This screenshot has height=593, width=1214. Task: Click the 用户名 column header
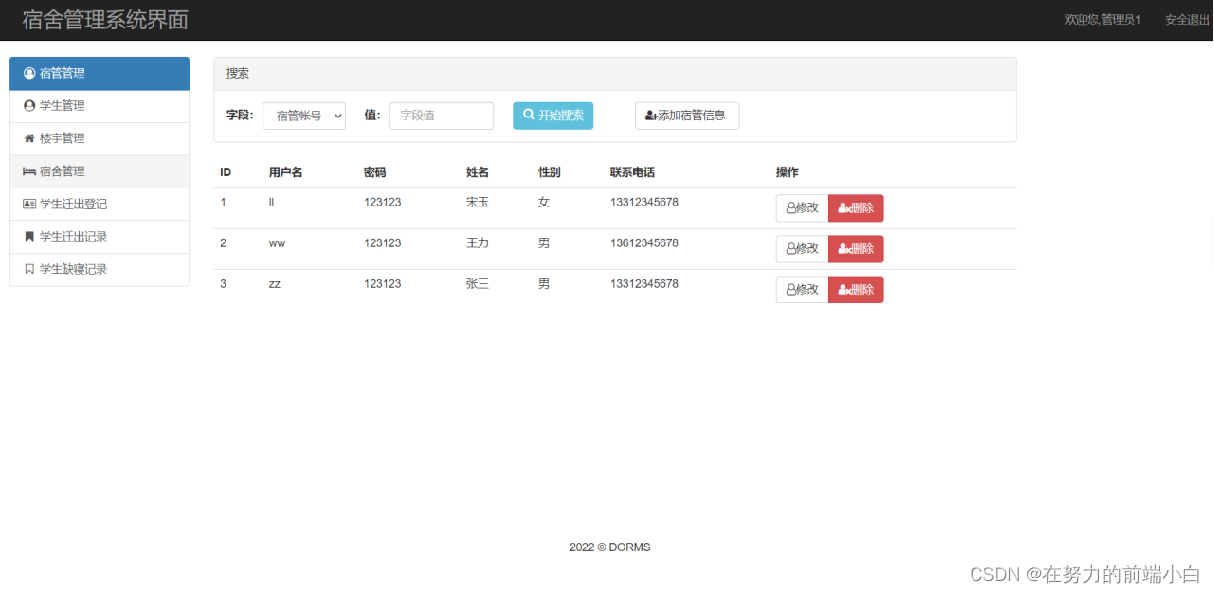click(286, 173)
